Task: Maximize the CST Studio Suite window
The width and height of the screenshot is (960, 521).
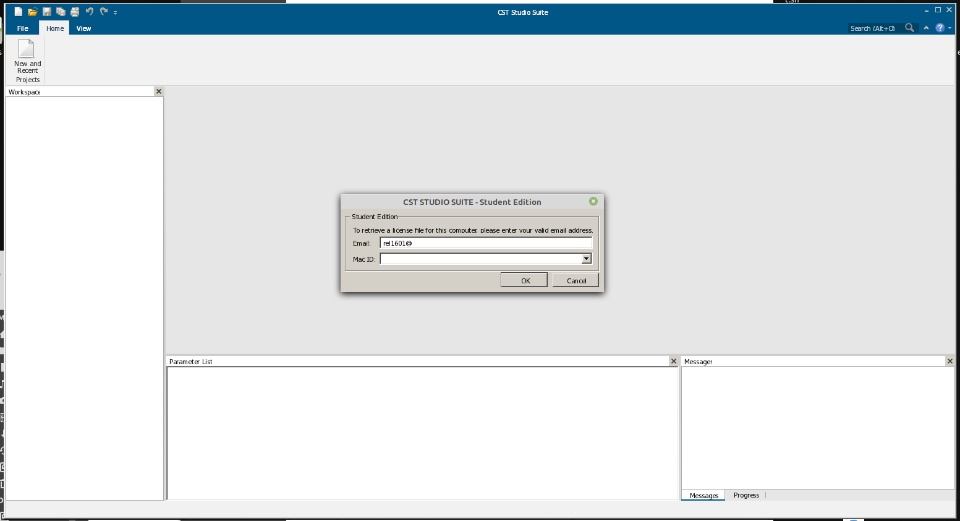Action: pyautogui.click(x=938, y=10)
